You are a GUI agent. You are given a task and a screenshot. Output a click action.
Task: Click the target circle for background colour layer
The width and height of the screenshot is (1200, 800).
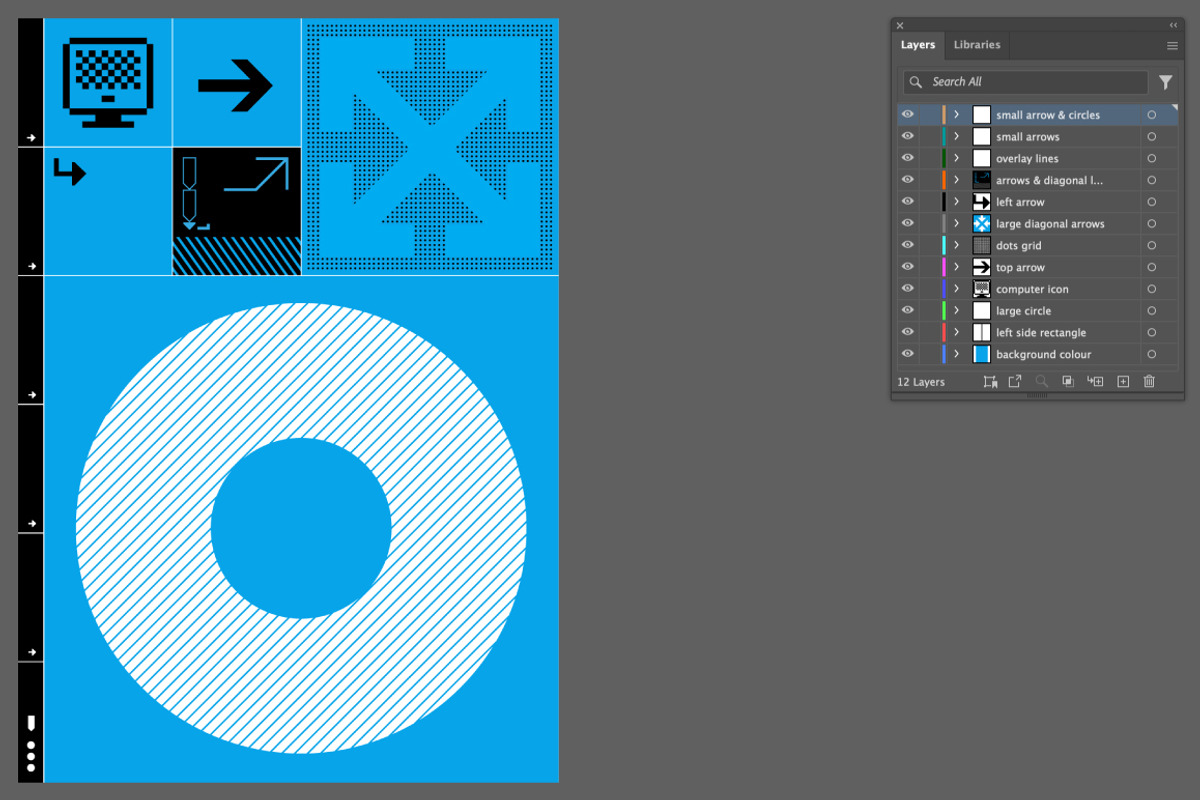1152,354
